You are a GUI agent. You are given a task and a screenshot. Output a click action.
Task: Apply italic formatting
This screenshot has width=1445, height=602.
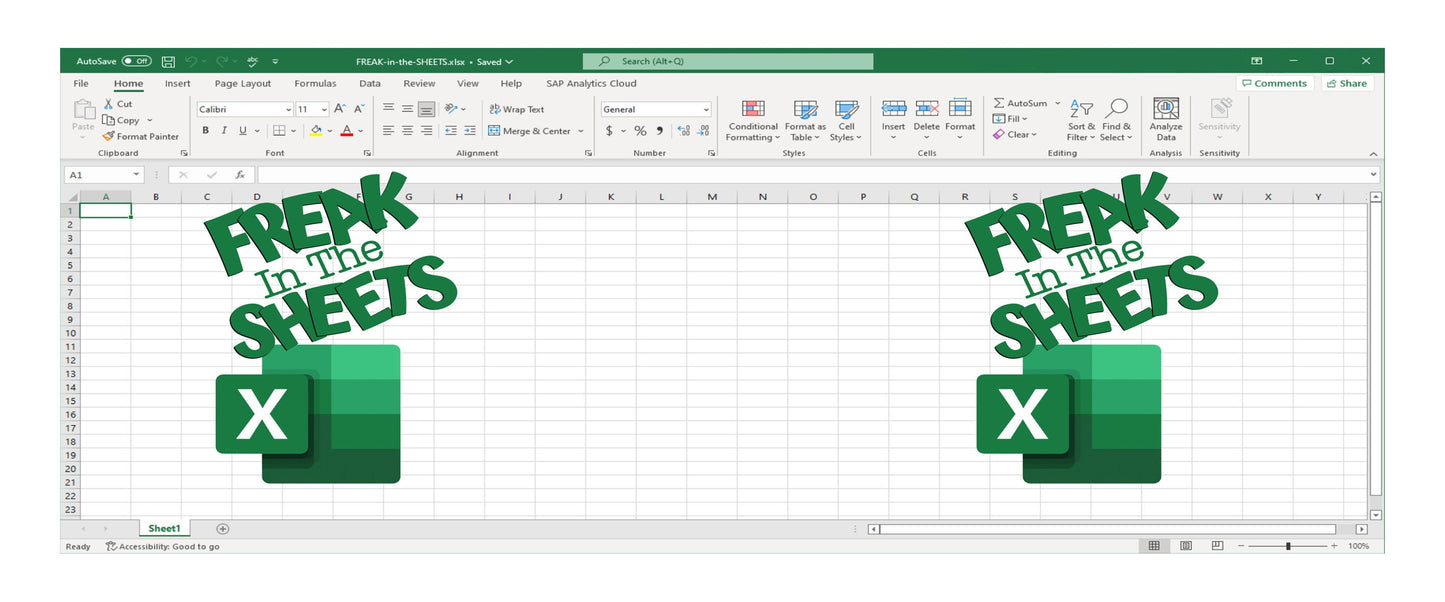click(x=223, y=130)
